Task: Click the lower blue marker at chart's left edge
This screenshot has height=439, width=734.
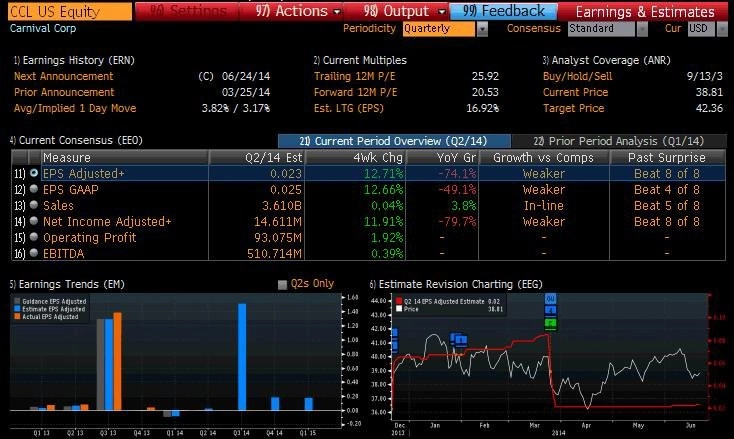Action: (x=395, y=346)
